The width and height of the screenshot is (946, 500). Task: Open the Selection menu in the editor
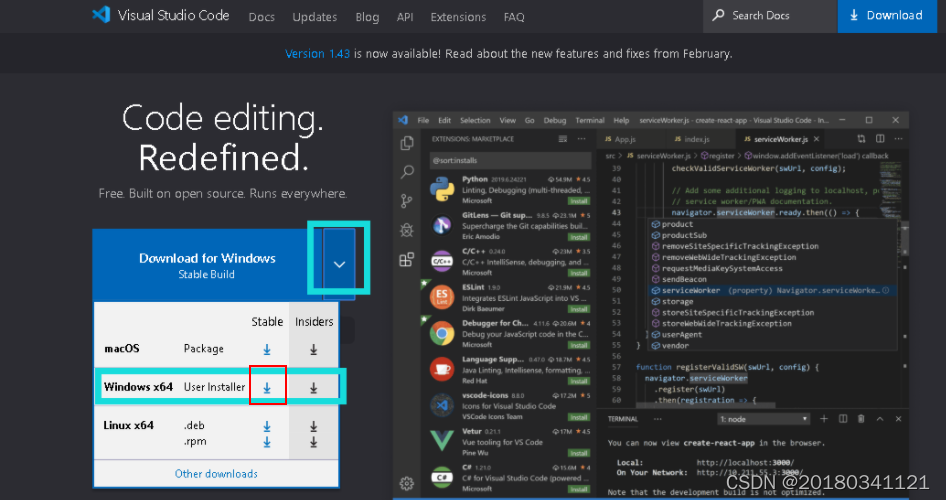pyautogui.click(x=475, y=121)
